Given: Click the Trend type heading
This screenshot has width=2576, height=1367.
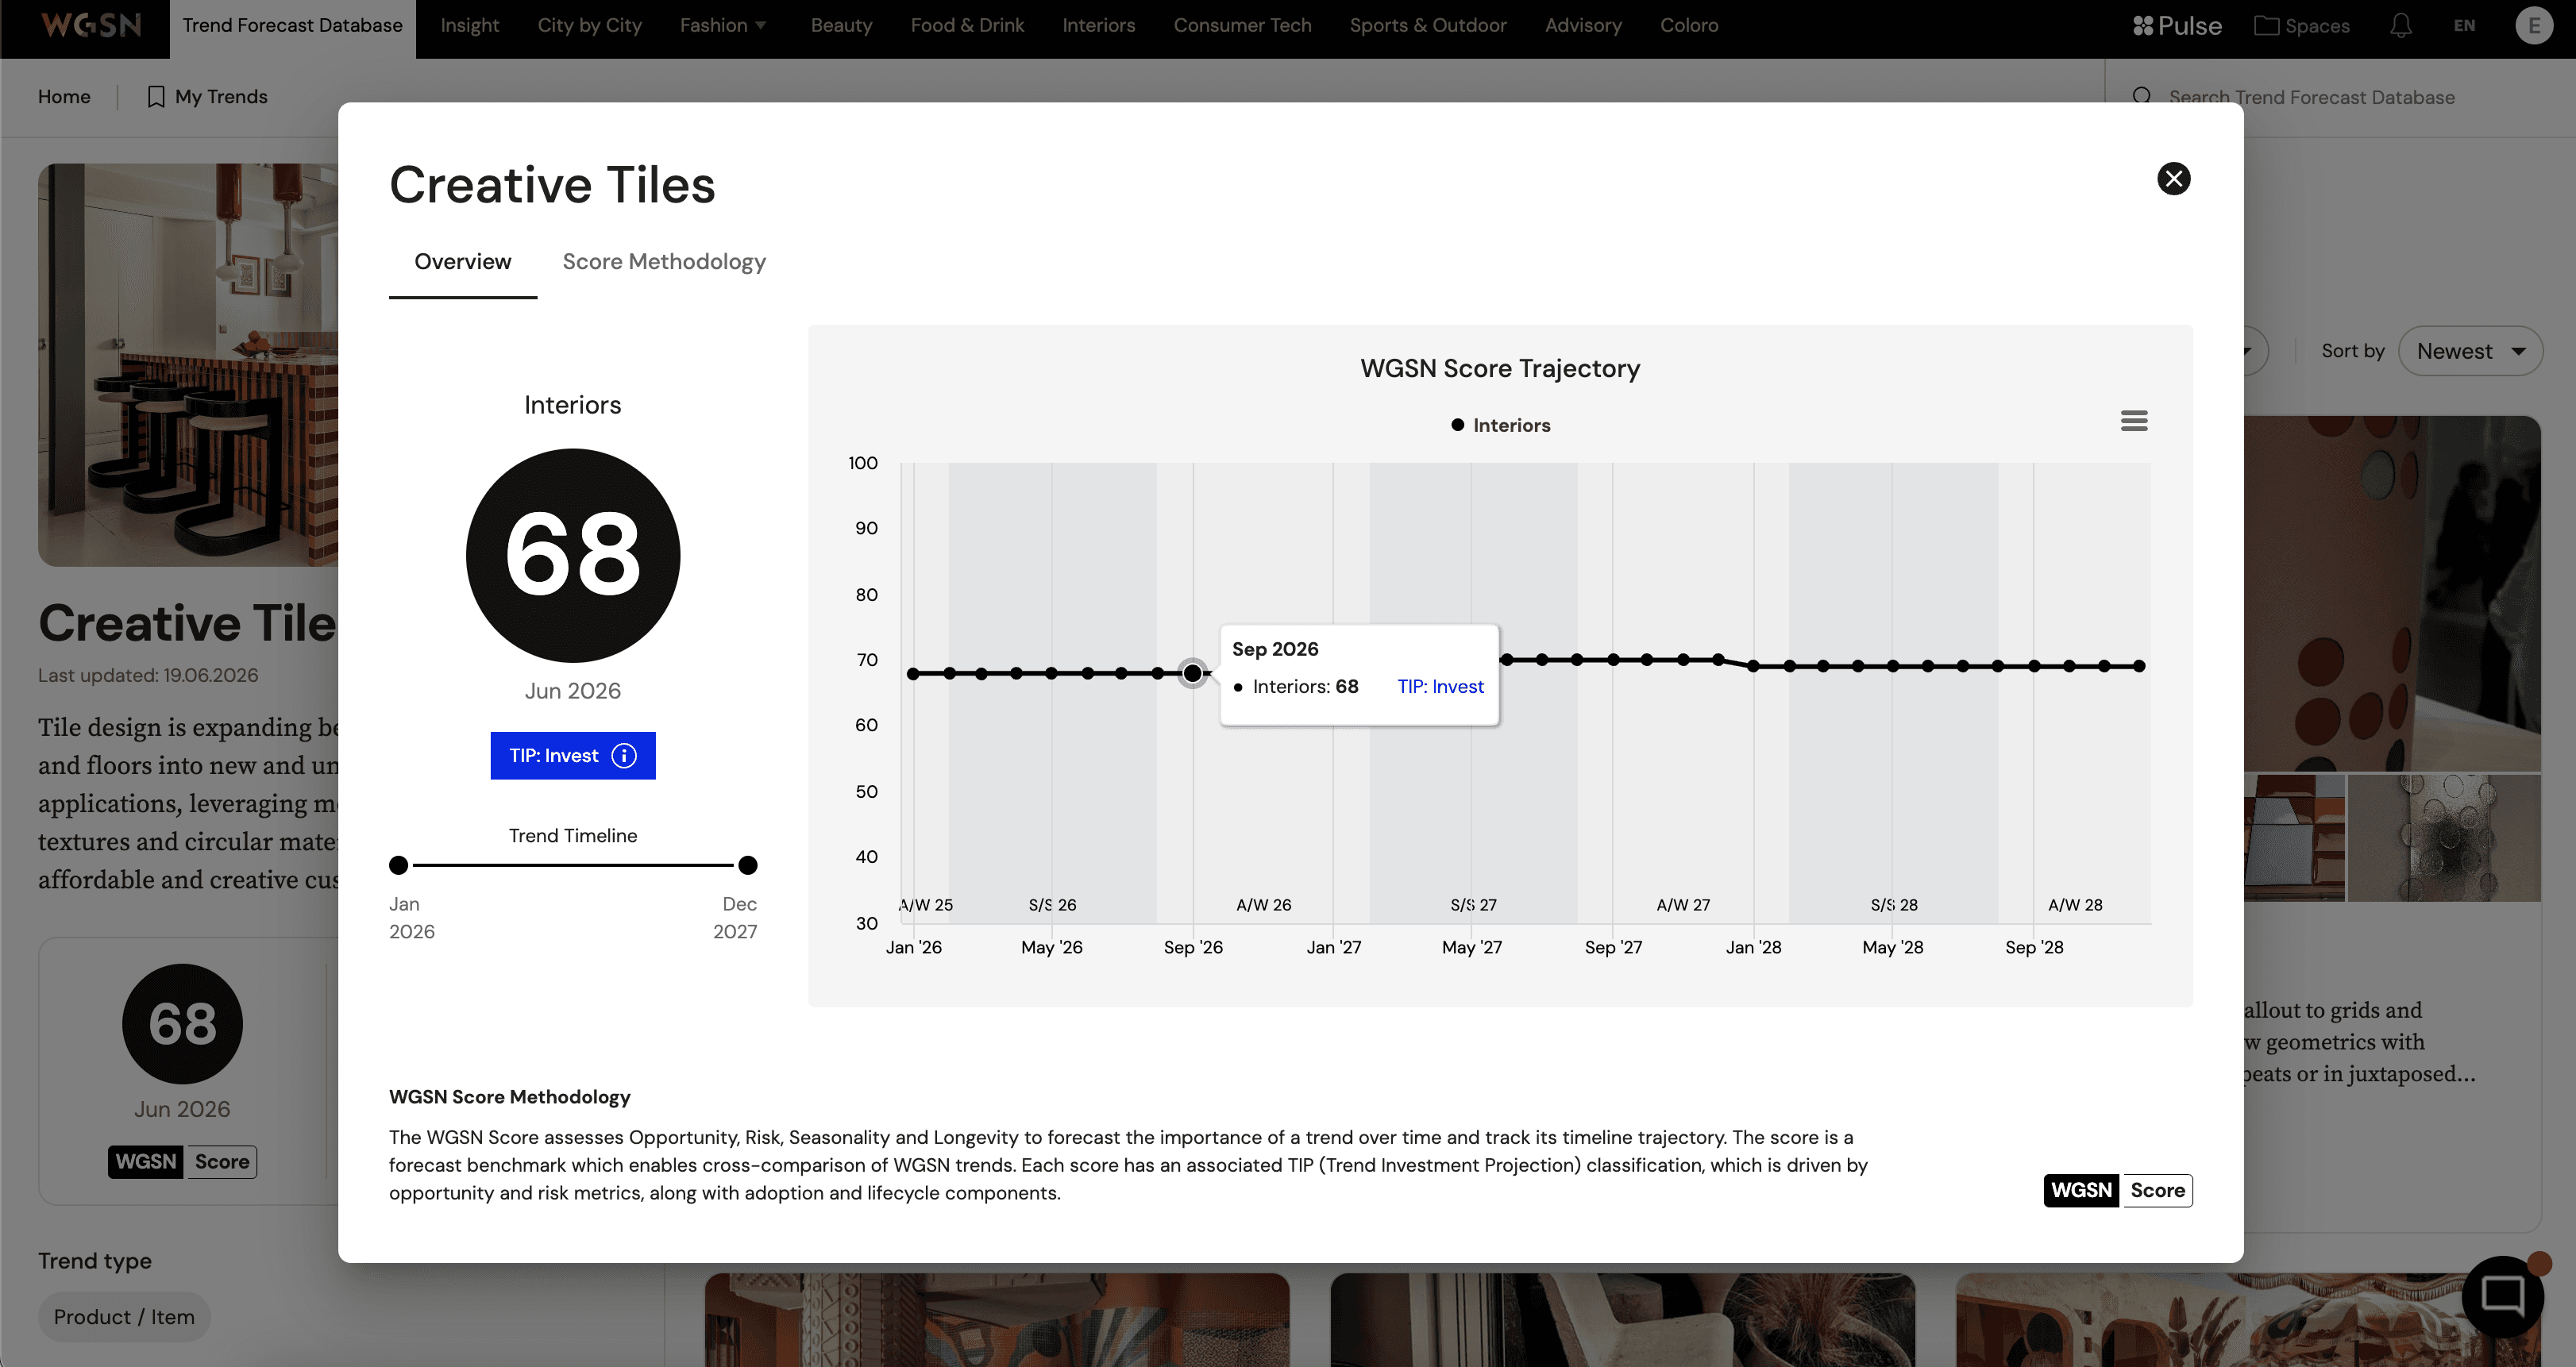Looking at the screenshot, I should (x=95, y=1261).
